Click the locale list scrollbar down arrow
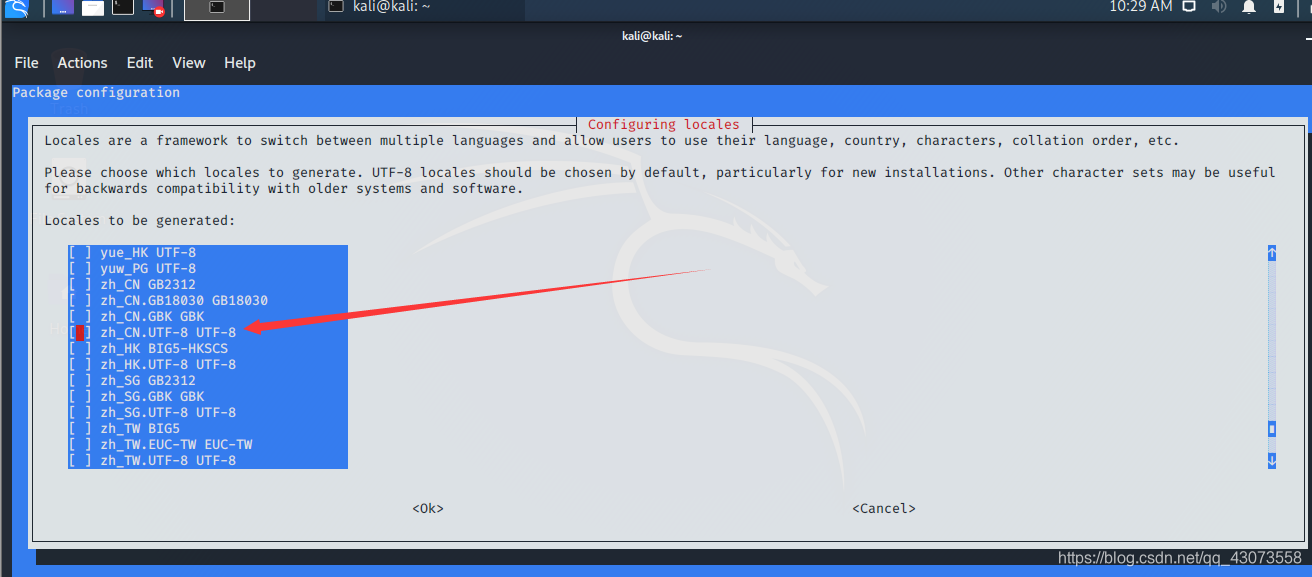Viewport: 1312px width, 577px height. point(1272,461)
